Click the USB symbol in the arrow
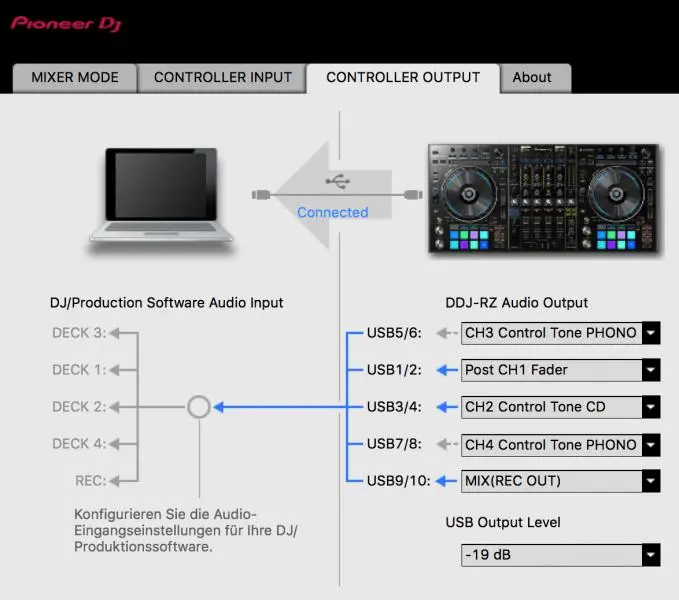Viewport: 679px width, 600px height. pyautogui.click(x=338, y=182)
